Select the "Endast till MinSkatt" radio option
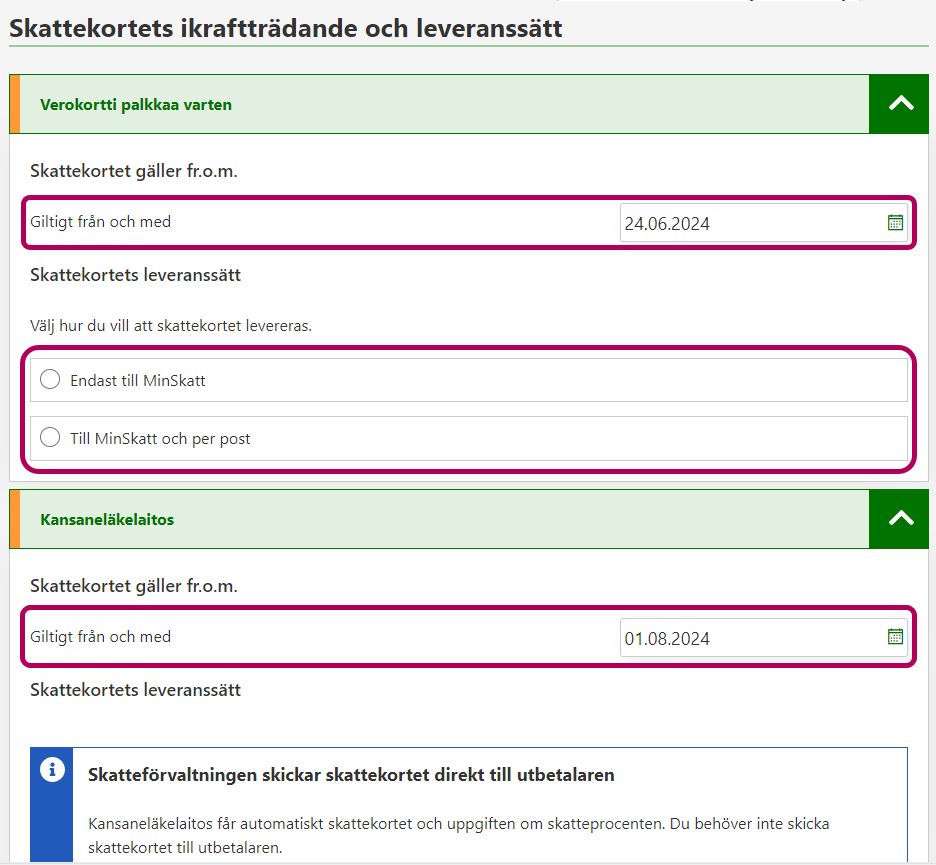The image size is (936, 865). [50, 380]
